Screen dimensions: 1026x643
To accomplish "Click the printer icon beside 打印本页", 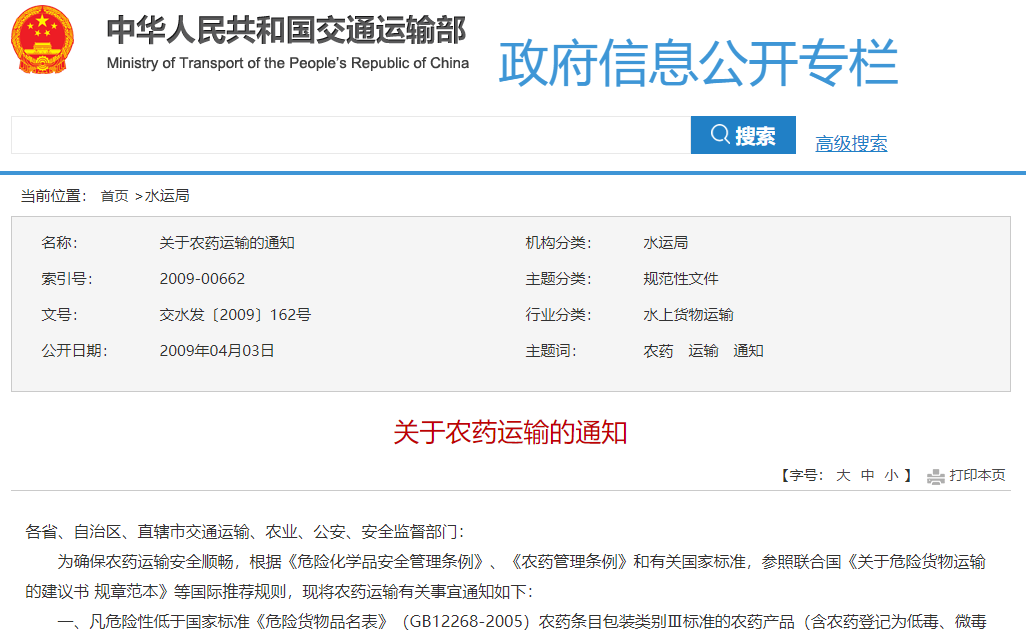I will tap(935, 476).
